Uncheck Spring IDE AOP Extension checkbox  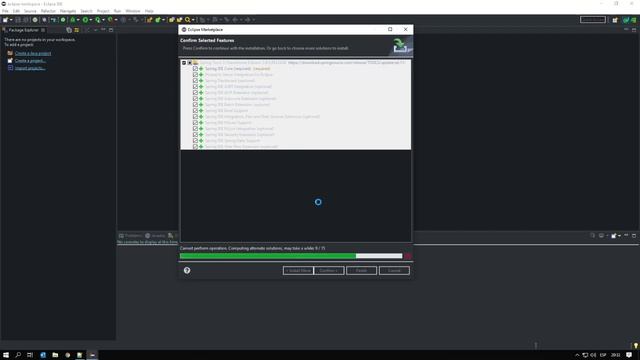(x=196, y=93)
